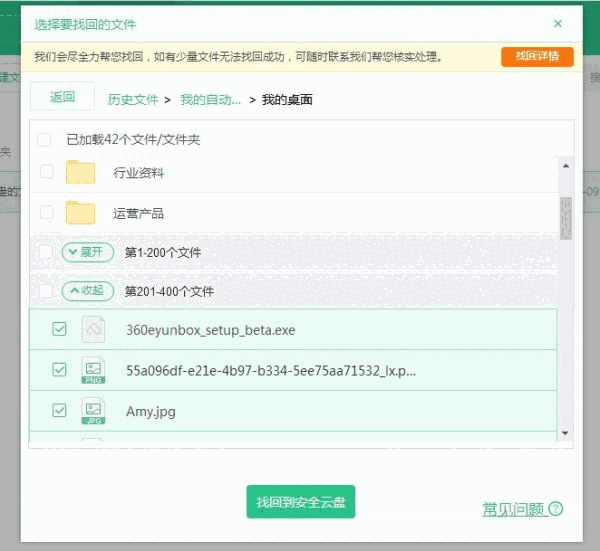Check the 第201-400个文件 group checkbox
This screenshot has width=600, height=551.
46,291
